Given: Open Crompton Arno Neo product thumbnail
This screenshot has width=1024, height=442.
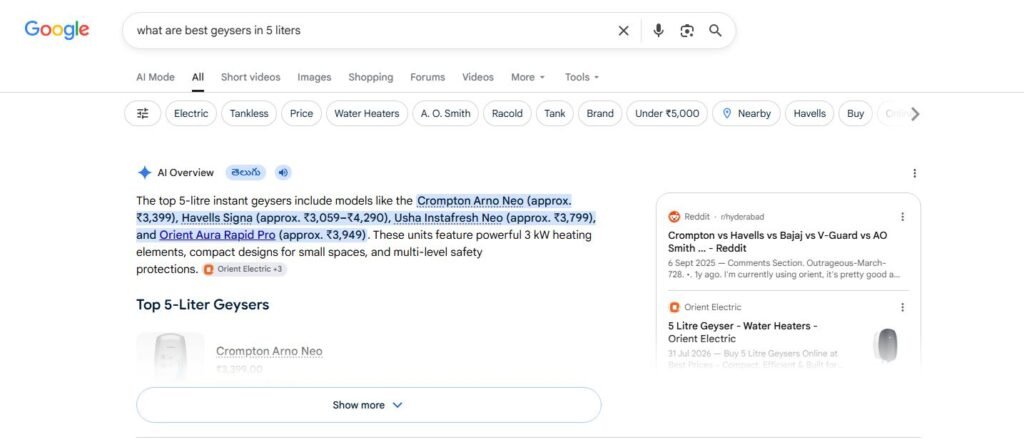Looking at the screenshot, I should click(x=170, y=356).
